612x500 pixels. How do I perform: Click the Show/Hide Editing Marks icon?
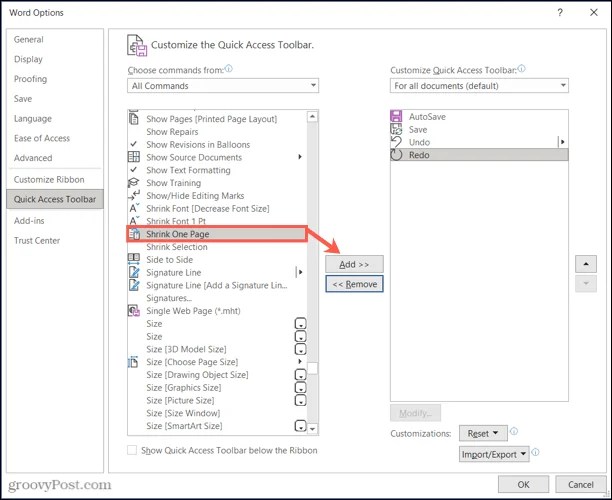(133, 195)
